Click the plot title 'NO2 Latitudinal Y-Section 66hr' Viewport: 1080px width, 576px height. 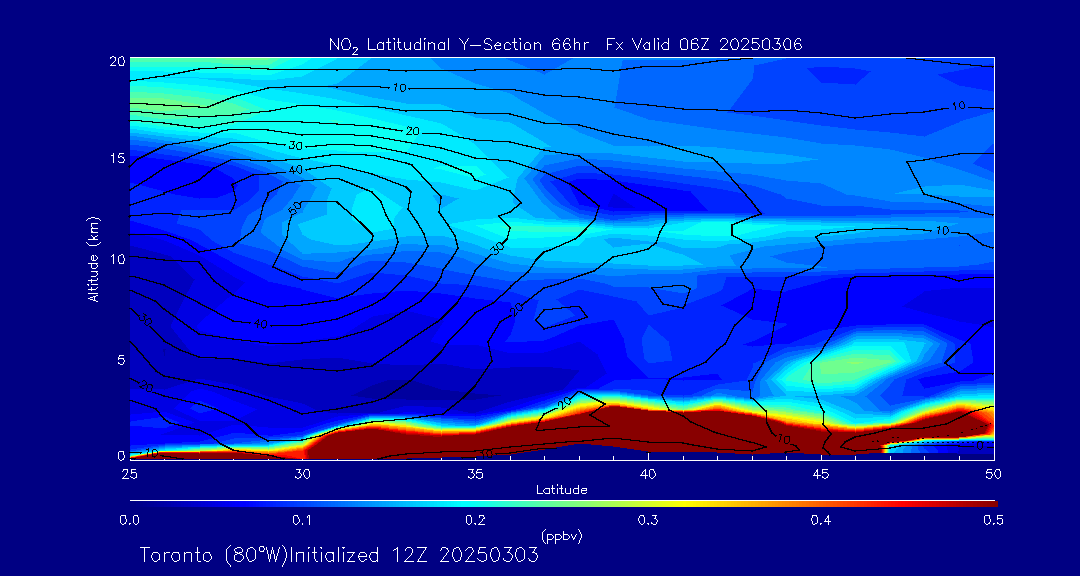(461, 45)
